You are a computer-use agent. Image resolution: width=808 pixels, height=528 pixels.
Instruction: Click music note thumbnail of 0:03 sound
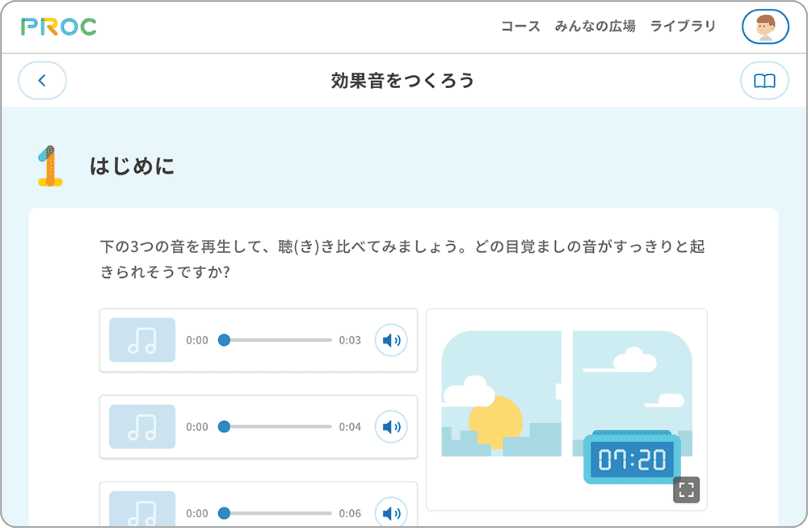point(142,340)
